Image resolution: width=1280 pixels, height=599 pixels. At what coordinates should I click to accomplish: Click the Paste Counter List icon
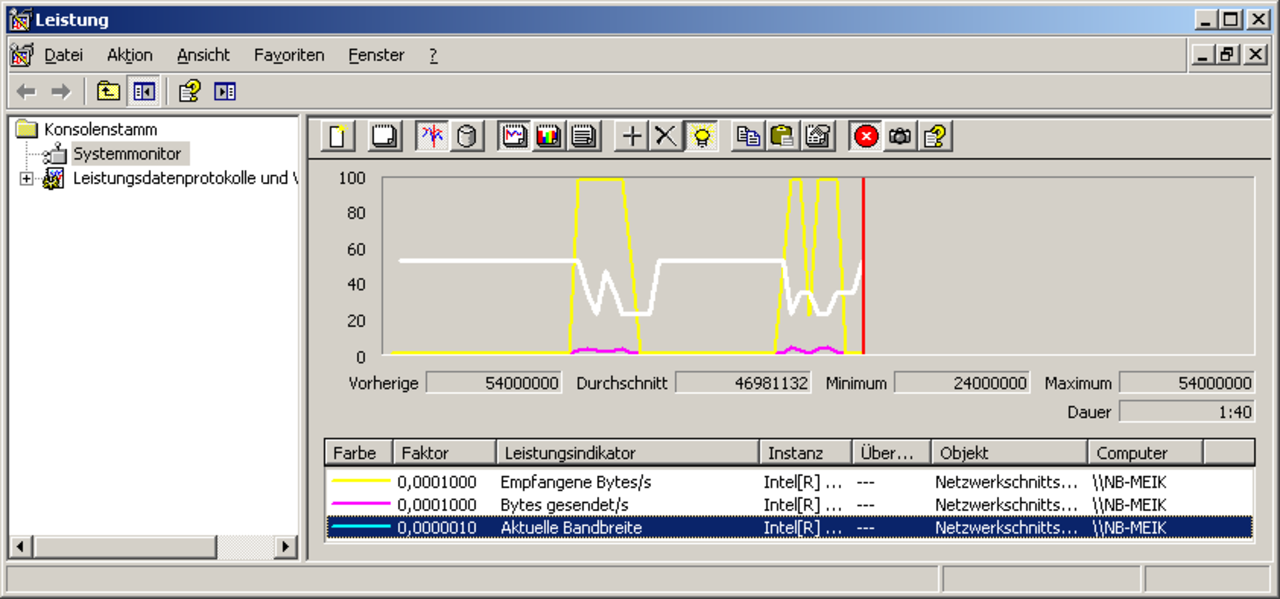tap(783, 136)
